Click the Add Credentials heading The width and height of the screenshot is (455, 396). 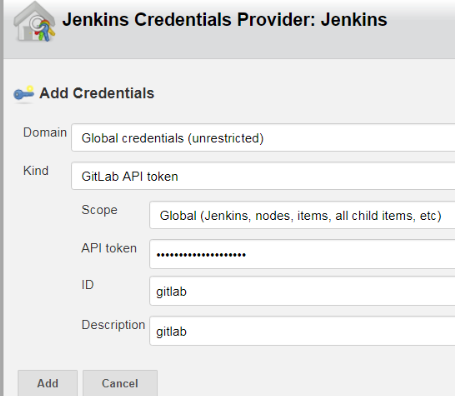(97, 93)
